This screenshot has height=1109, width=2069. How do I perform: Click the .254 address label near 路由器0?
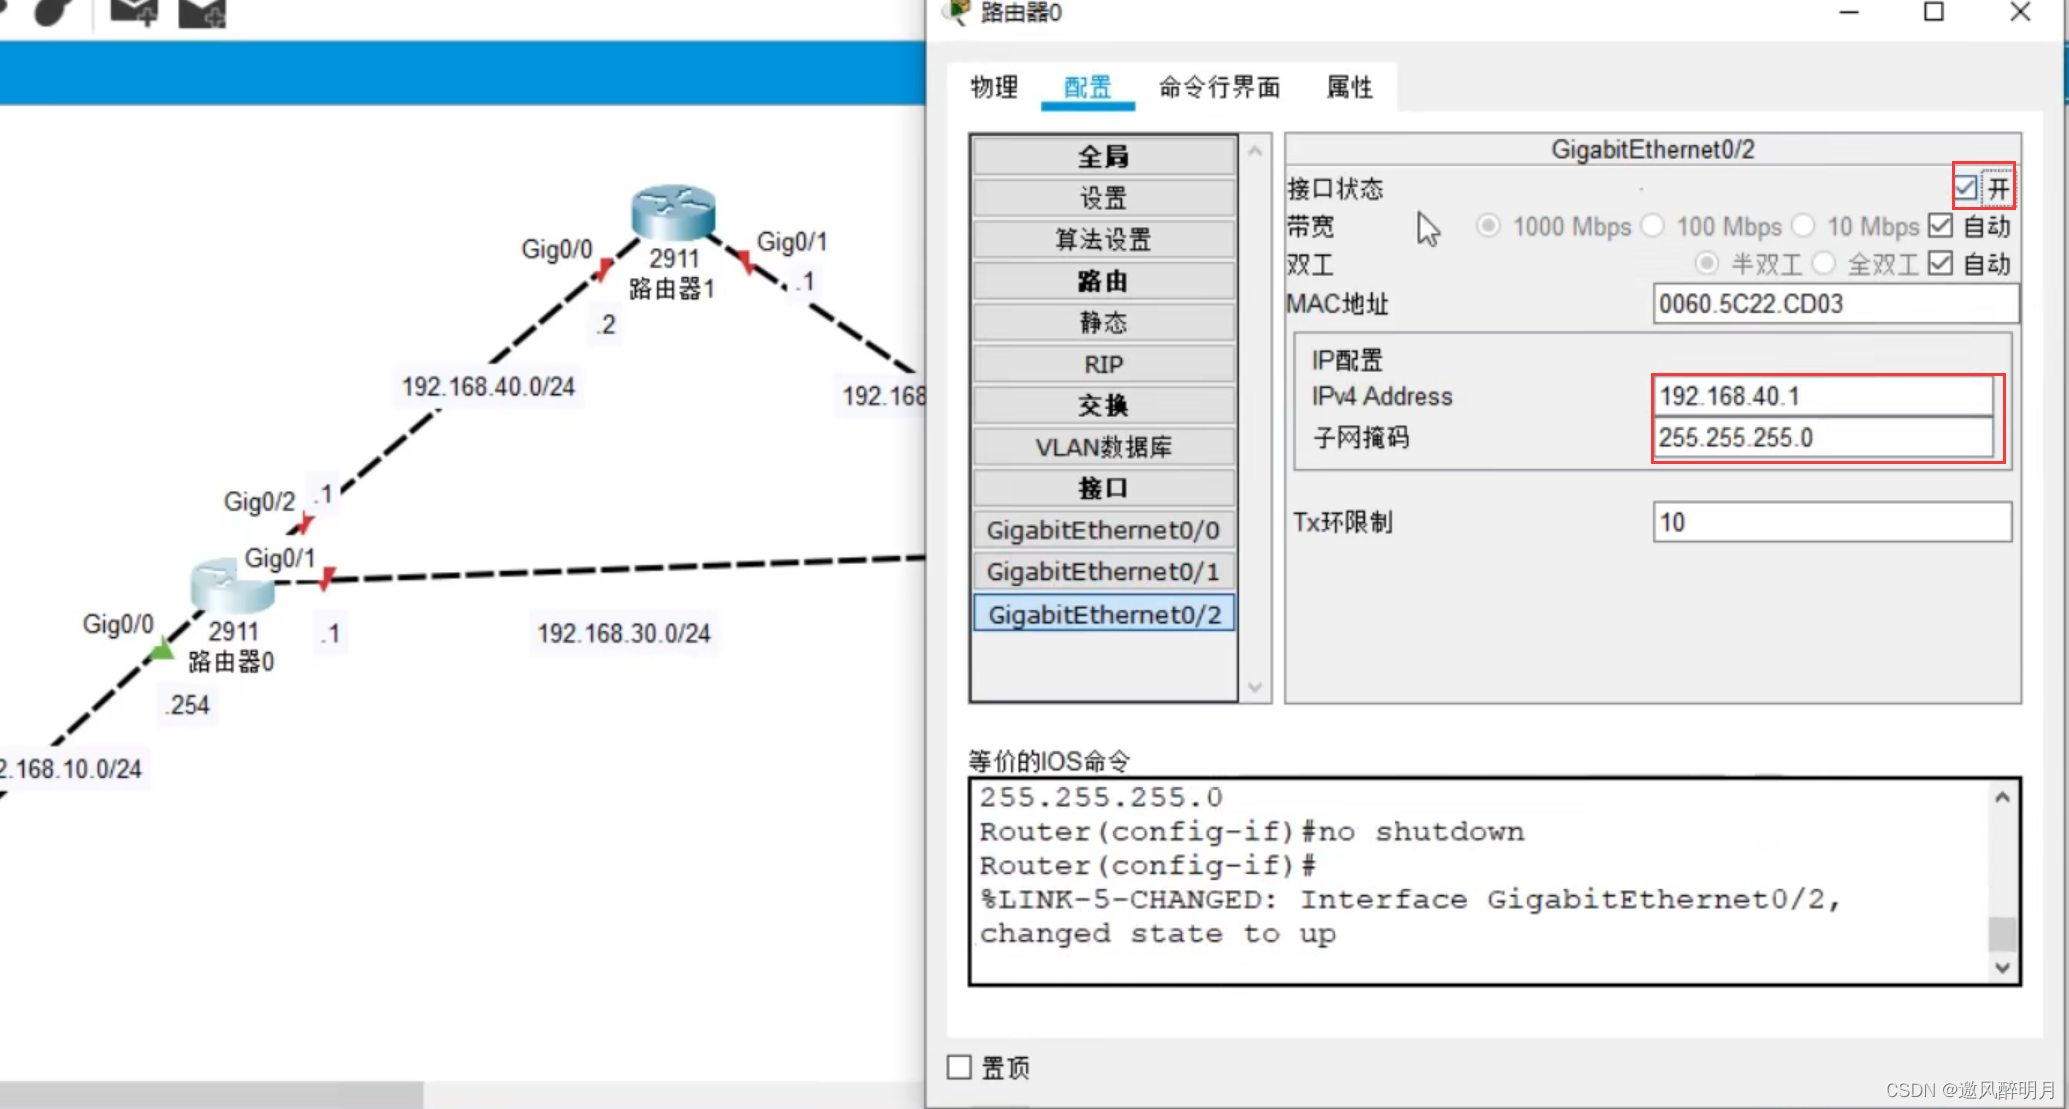coord(188,705)
